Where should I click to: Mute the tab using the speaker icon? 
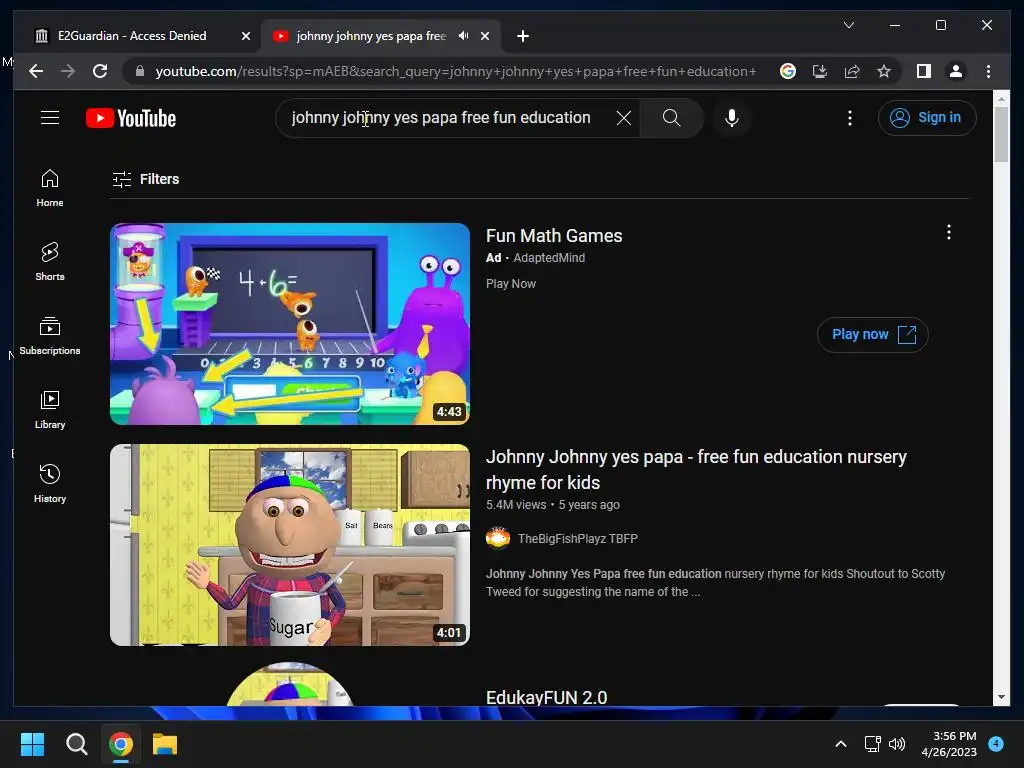[x=463, y=36]
